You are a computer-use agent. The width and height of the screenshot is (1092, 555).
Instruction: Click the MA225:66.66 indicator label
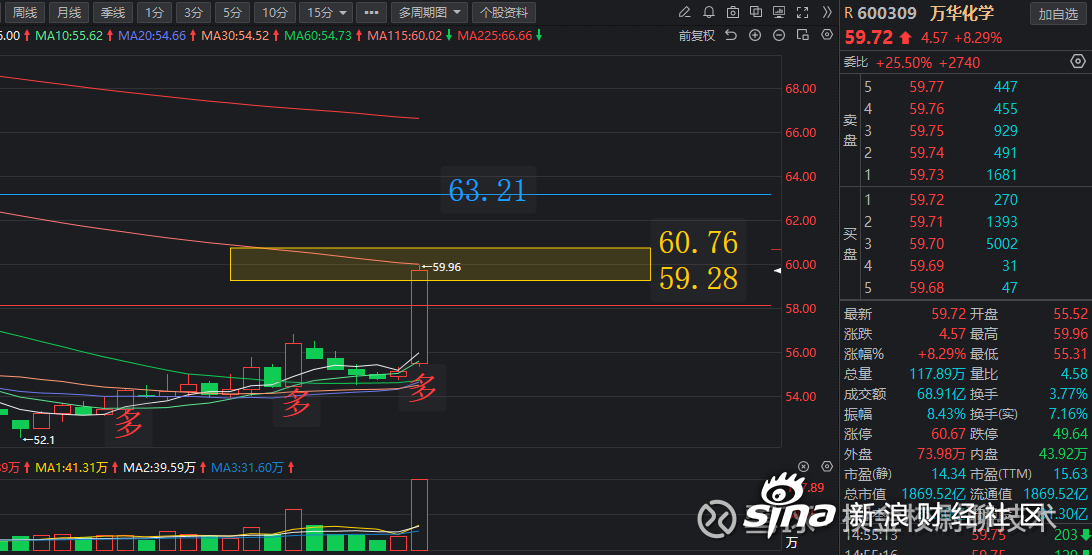(x=494, y=36)
